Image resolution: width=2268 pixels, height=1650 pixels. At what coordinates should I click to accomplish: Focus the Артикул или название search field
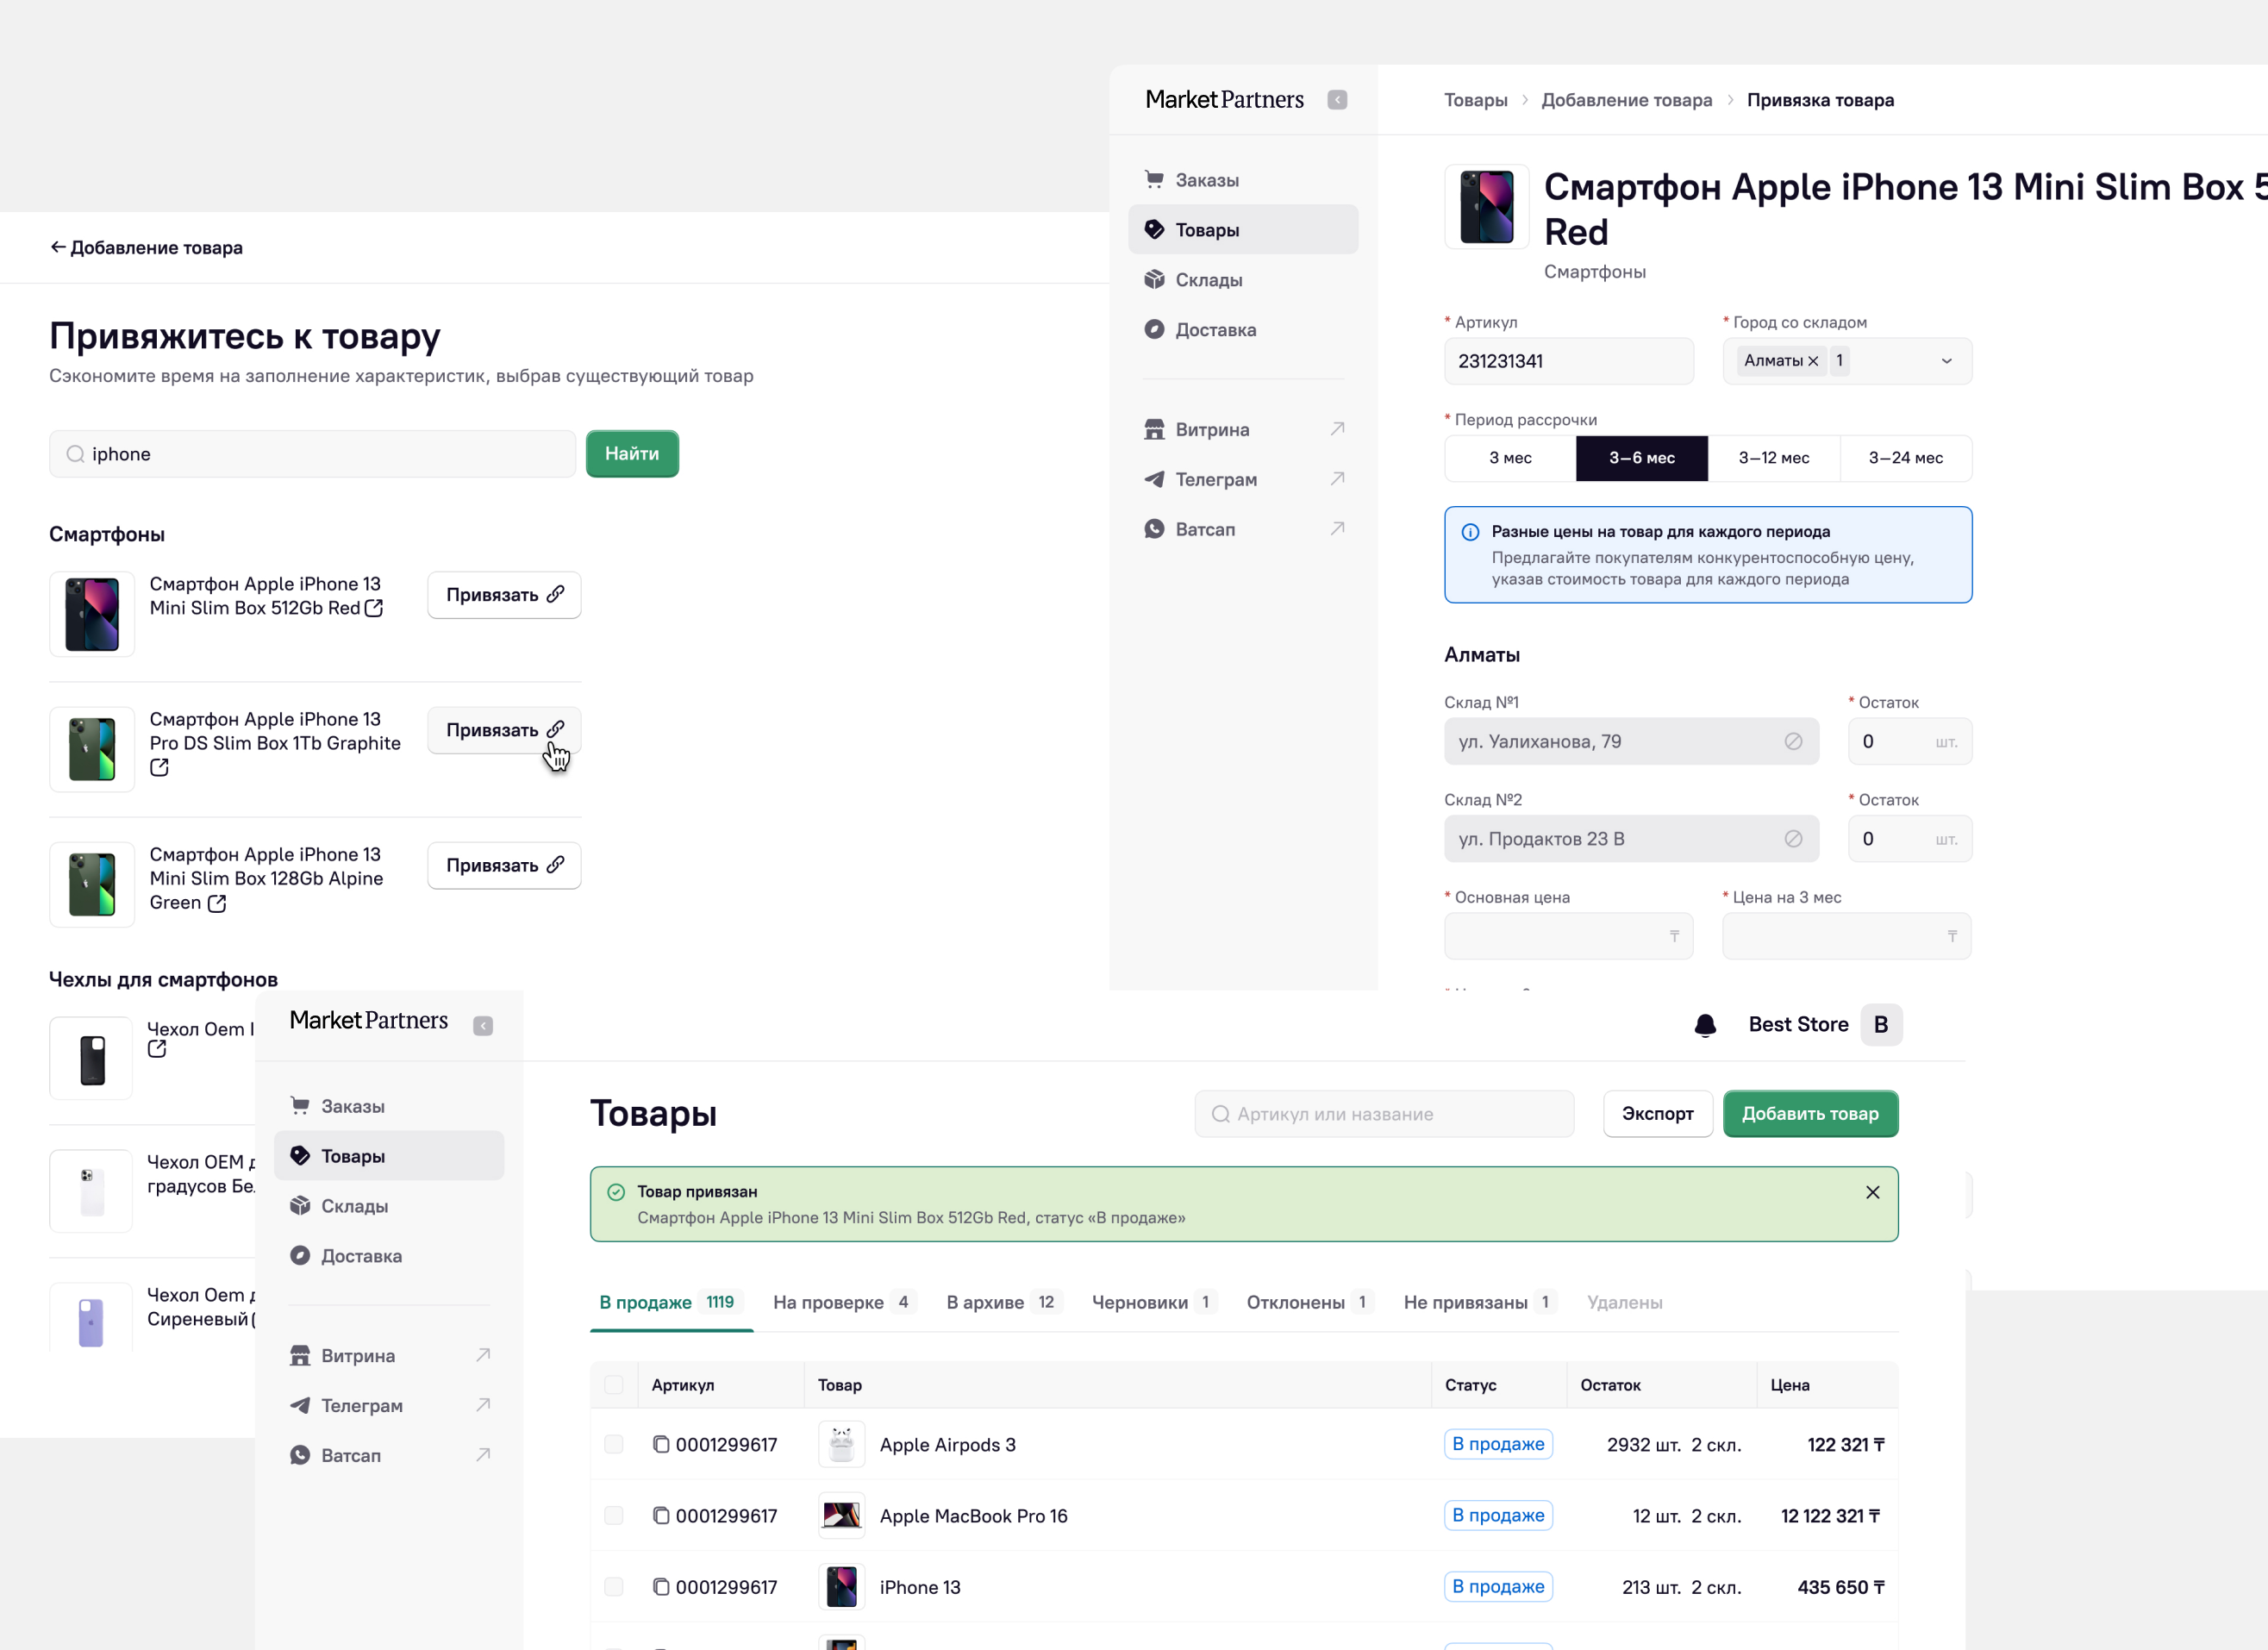point(1384,1114)
